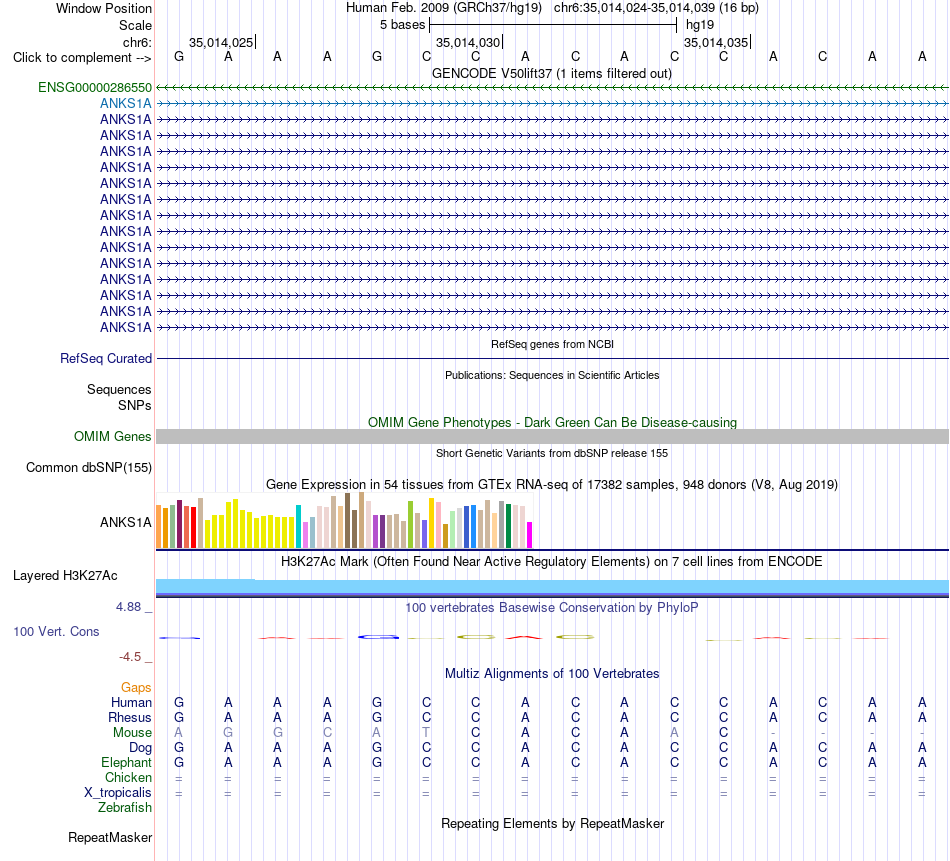Click the 35,014,025 ruler position
950x861 pixels.
[x=221, y=42]
